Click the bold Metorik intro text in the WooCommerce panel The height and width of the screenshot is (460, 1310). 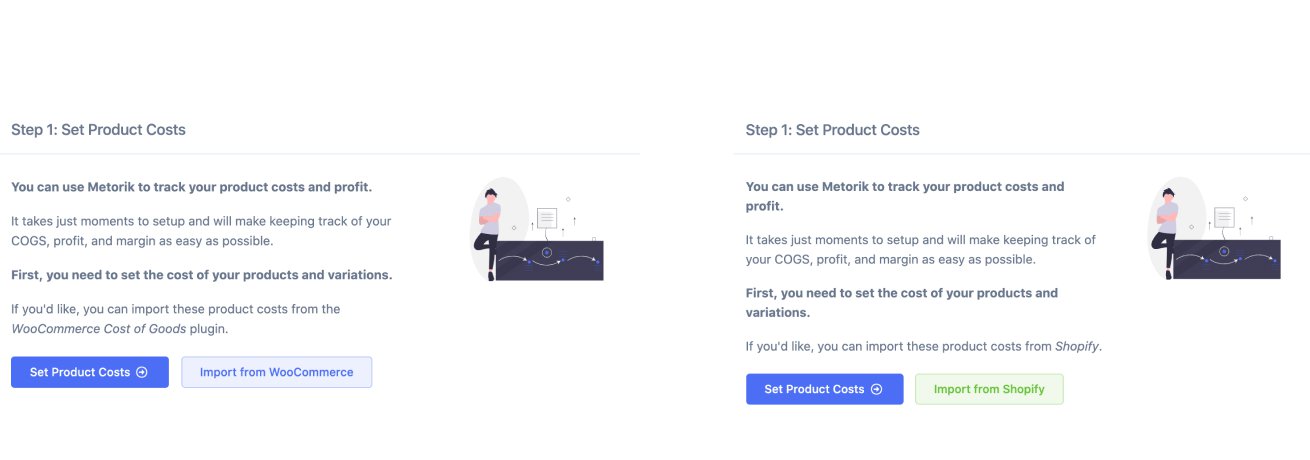[191, 186]
